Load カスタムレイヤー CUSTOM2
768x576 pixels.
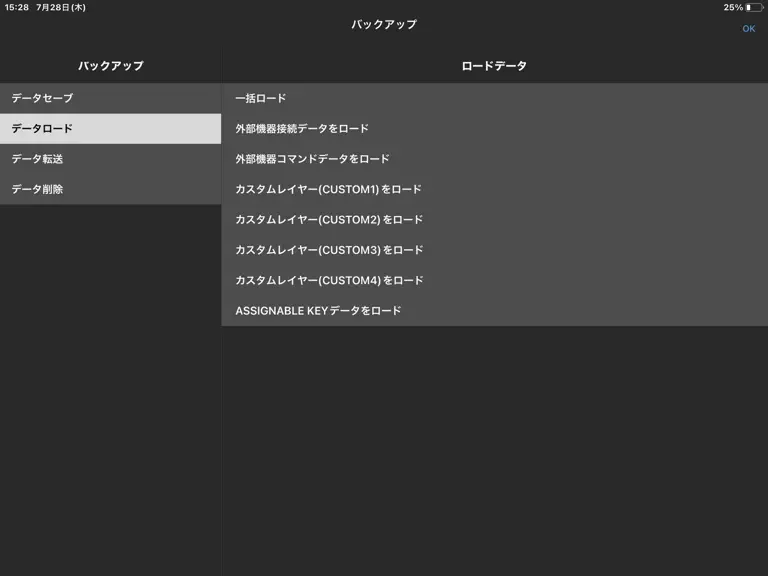[x=495, y=220]
